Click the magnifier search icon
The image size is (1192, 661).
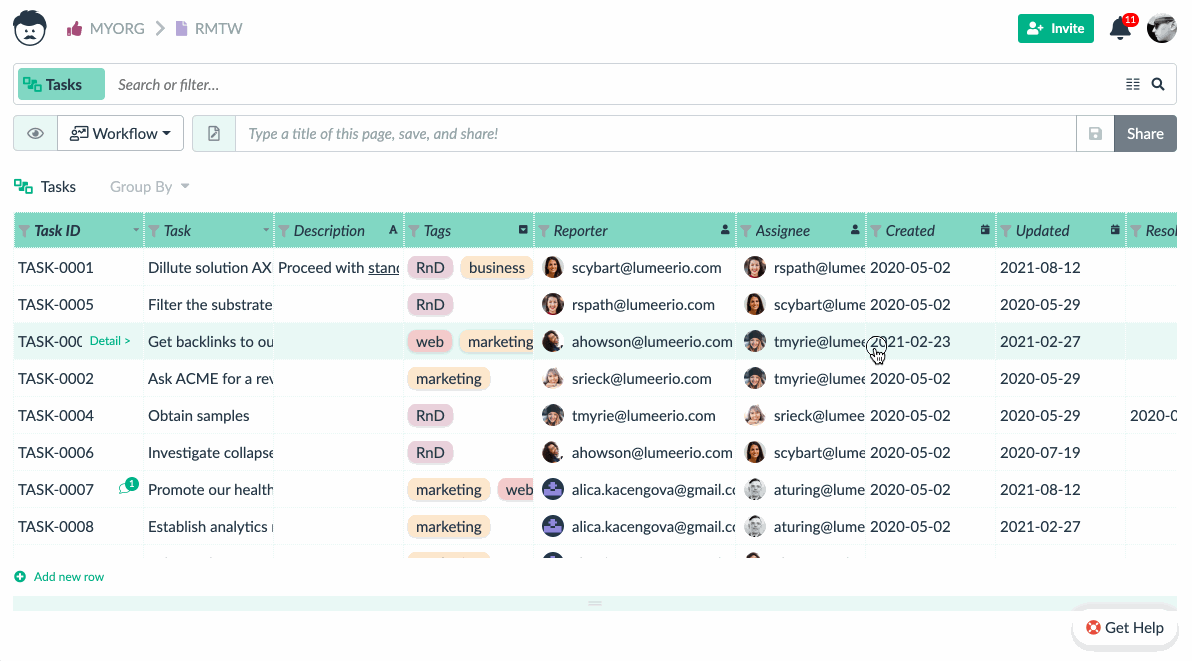coord(1158,84)
